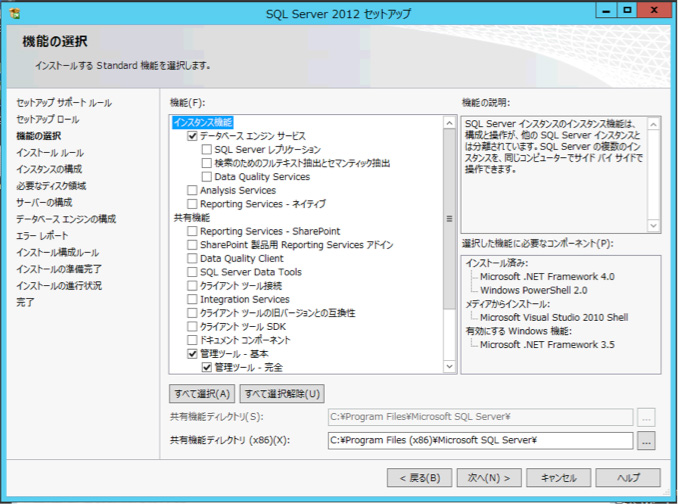The height and width of the screenshot is (504, 678).
Task: Select インストールの準備完了 step
Action: (59, 269)
